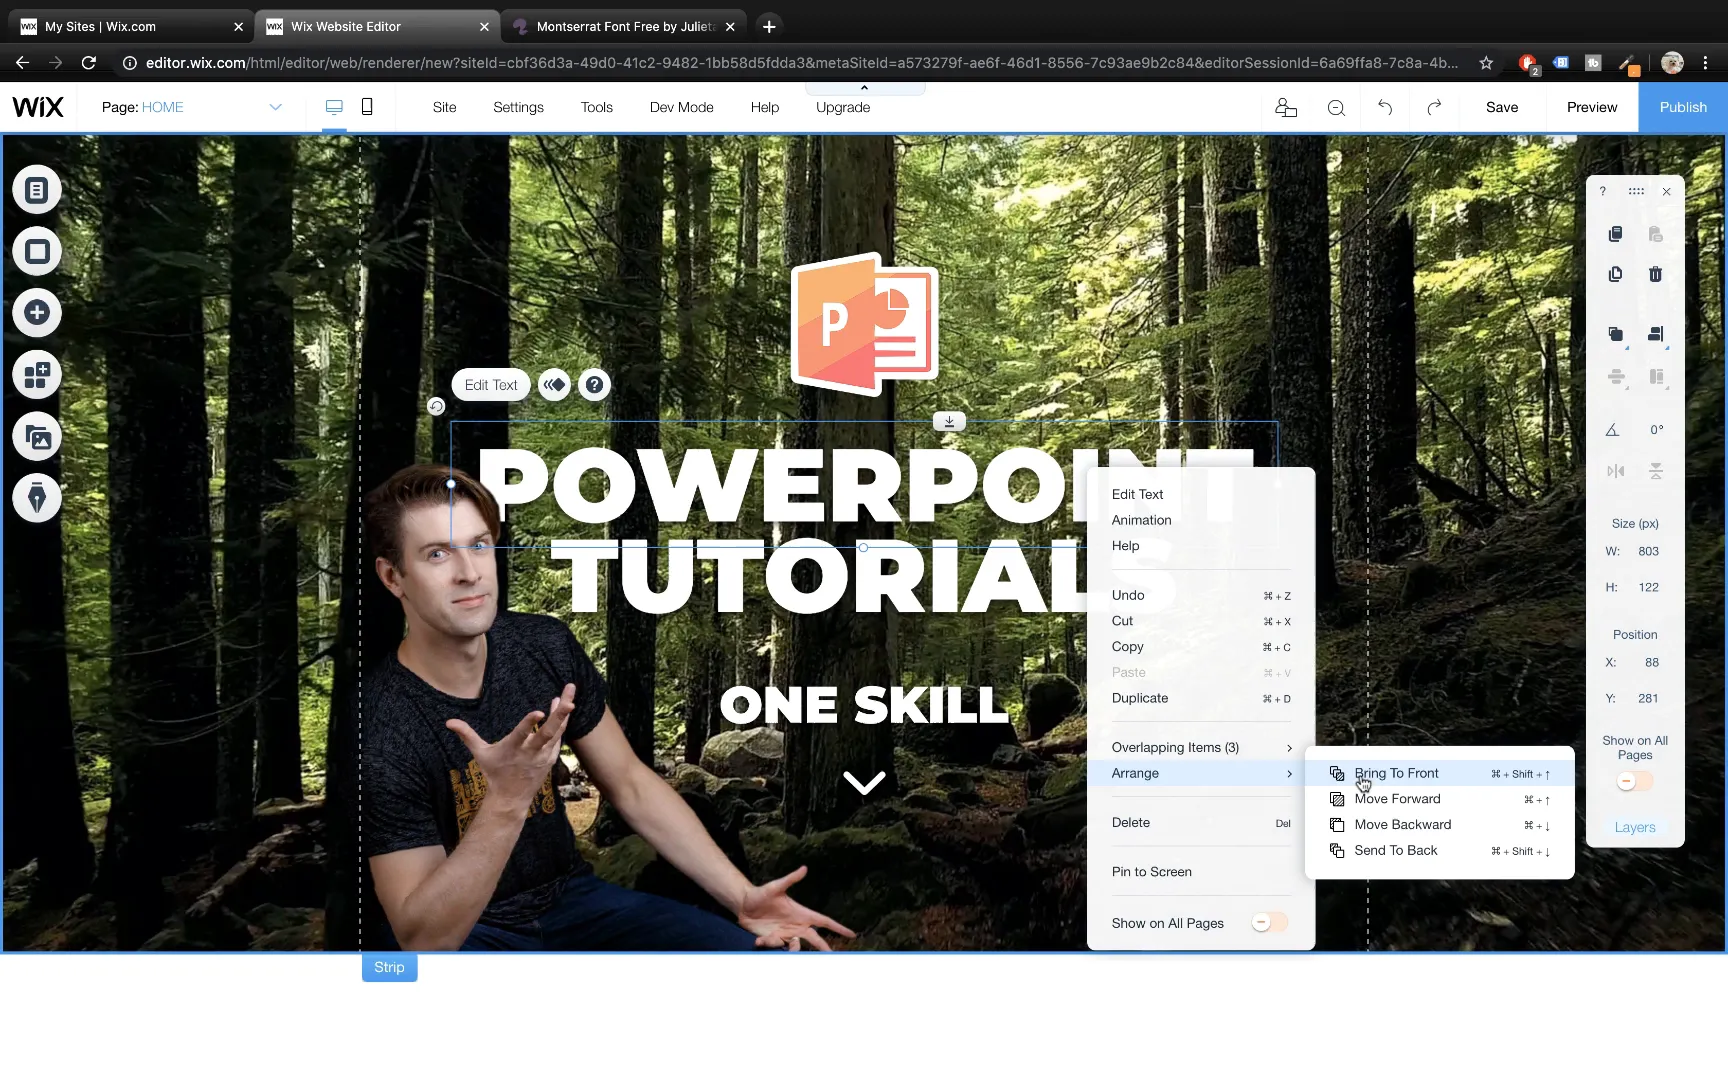Click the rotation angle icon in toolbar panel
This screenshot has width=1728, height=1080.
[x=1612, y=430]
